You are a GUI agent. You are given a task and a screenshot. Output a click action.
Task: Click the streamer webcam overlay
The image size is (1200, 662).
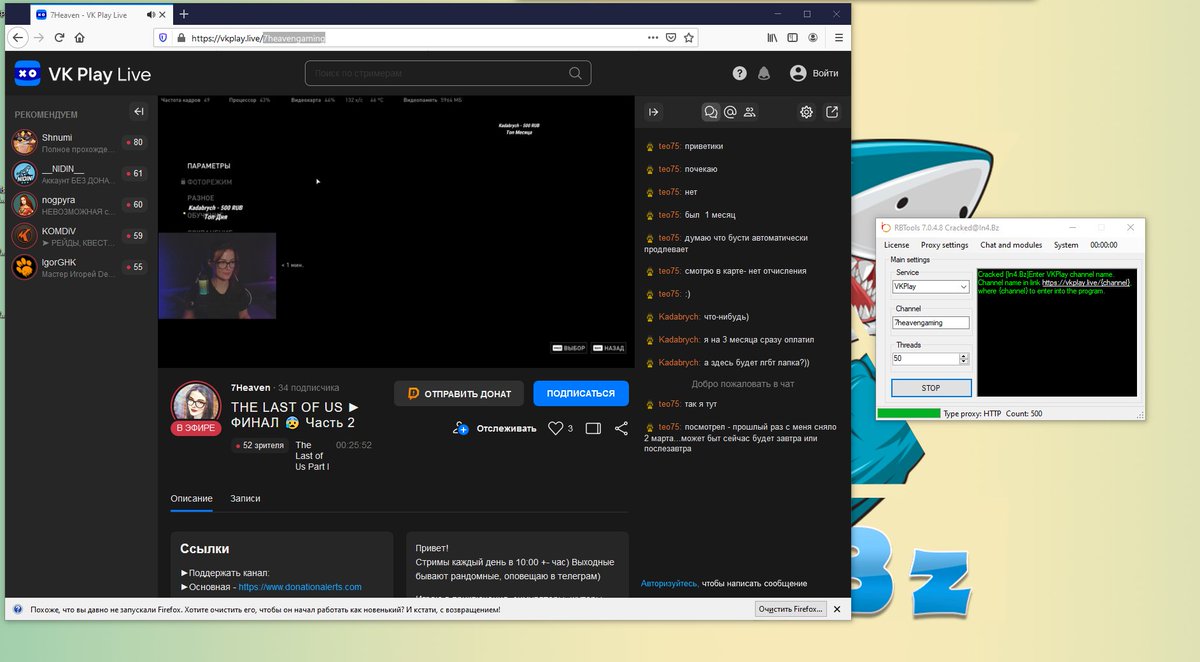pos(217,276)
